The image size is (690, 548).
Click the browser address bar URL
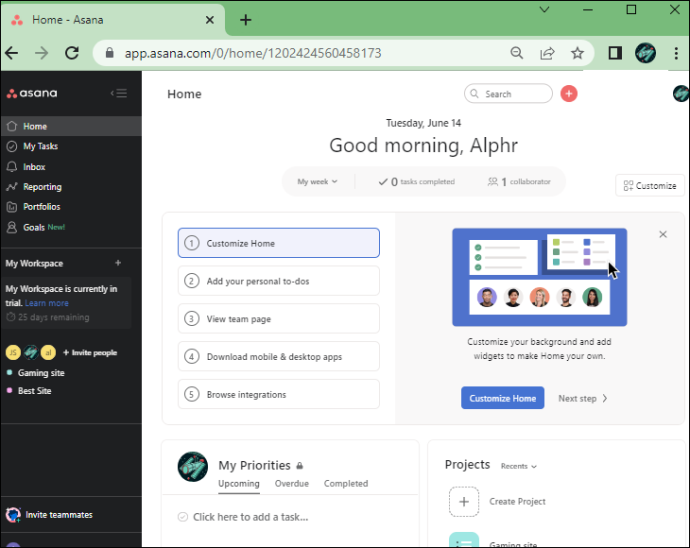click(x=253, y=53)
